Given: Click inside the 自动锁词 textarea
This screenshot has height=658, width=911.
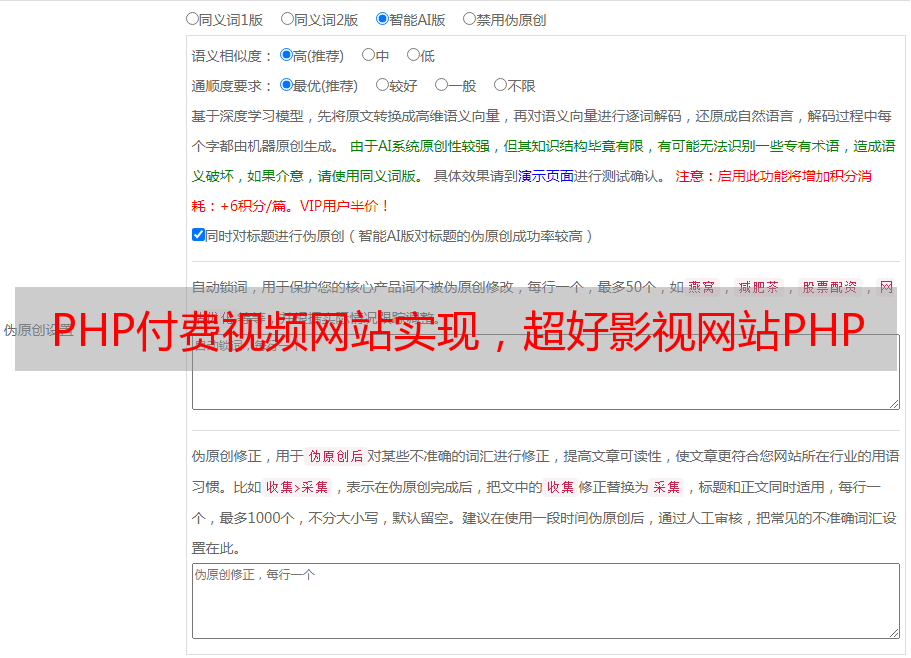Looking at the screenshot, I should point(546,372).
